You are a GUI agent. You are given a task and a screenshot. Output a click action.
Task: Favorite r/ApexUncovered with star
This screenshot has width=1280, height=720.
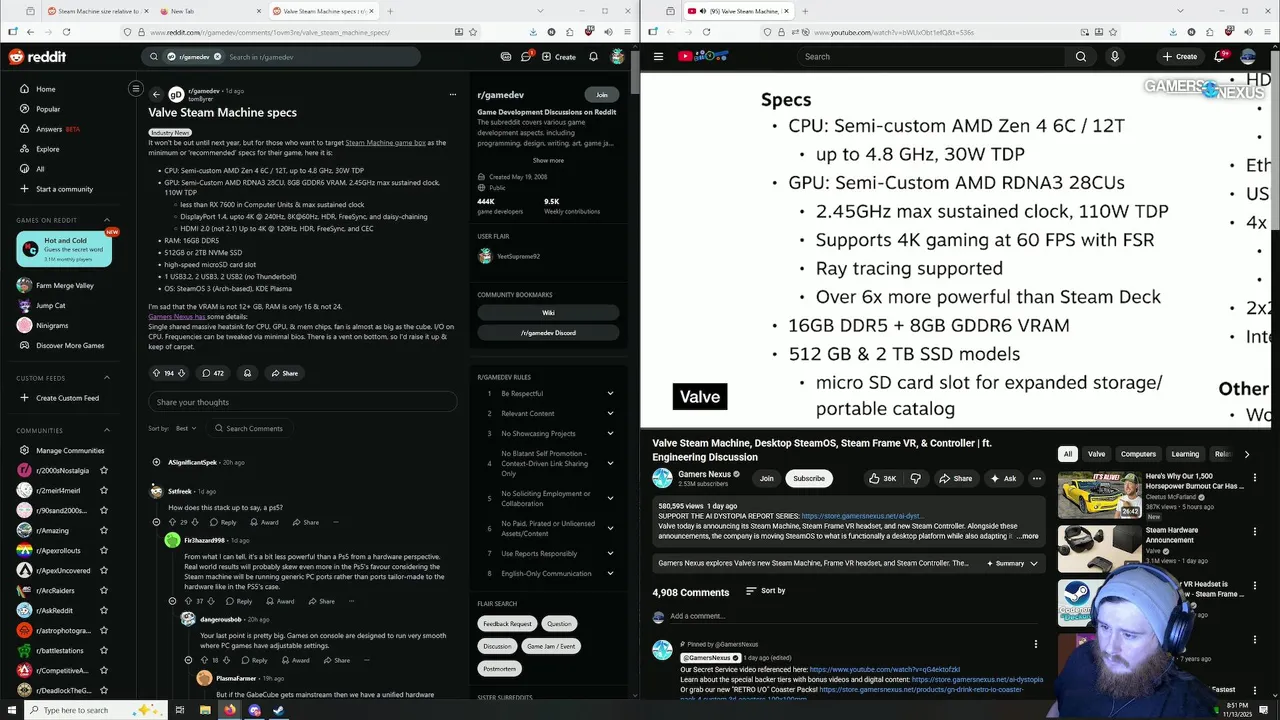(x=104, y=570)
